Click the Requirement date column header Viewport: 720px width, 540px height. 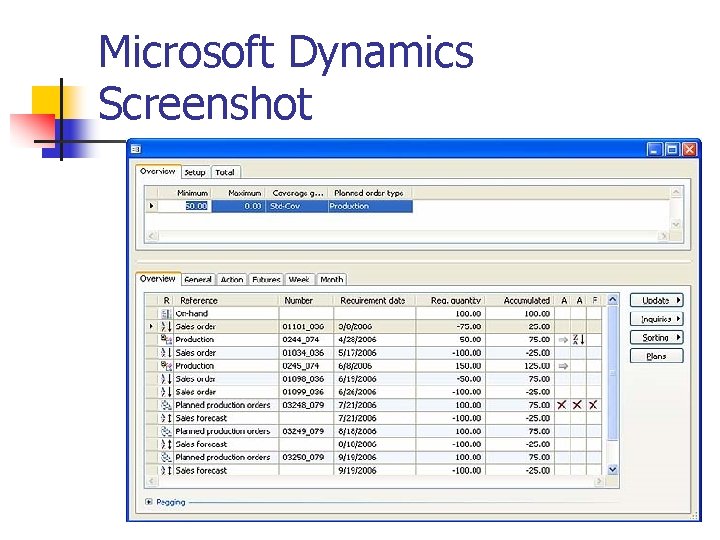(x=375, y=300)
